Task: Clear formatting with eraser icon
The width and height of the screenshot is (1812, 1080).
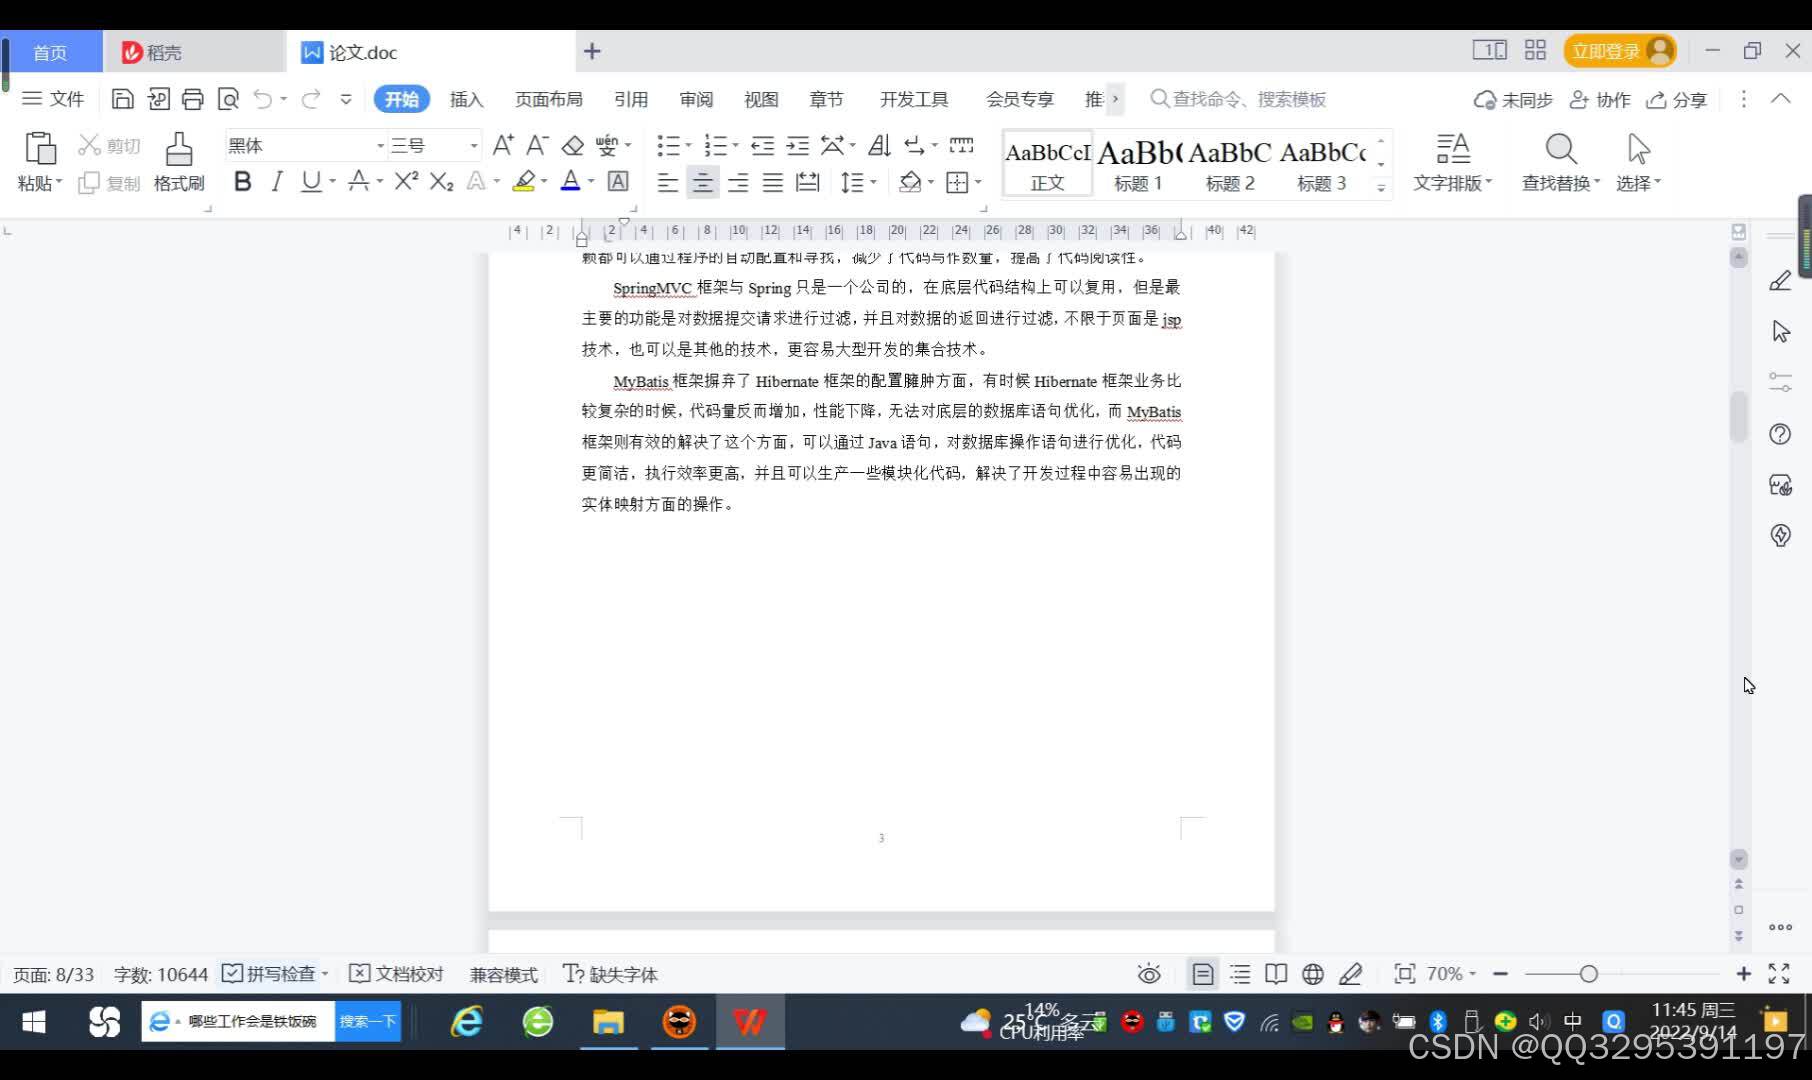Action: pos(572,146)
